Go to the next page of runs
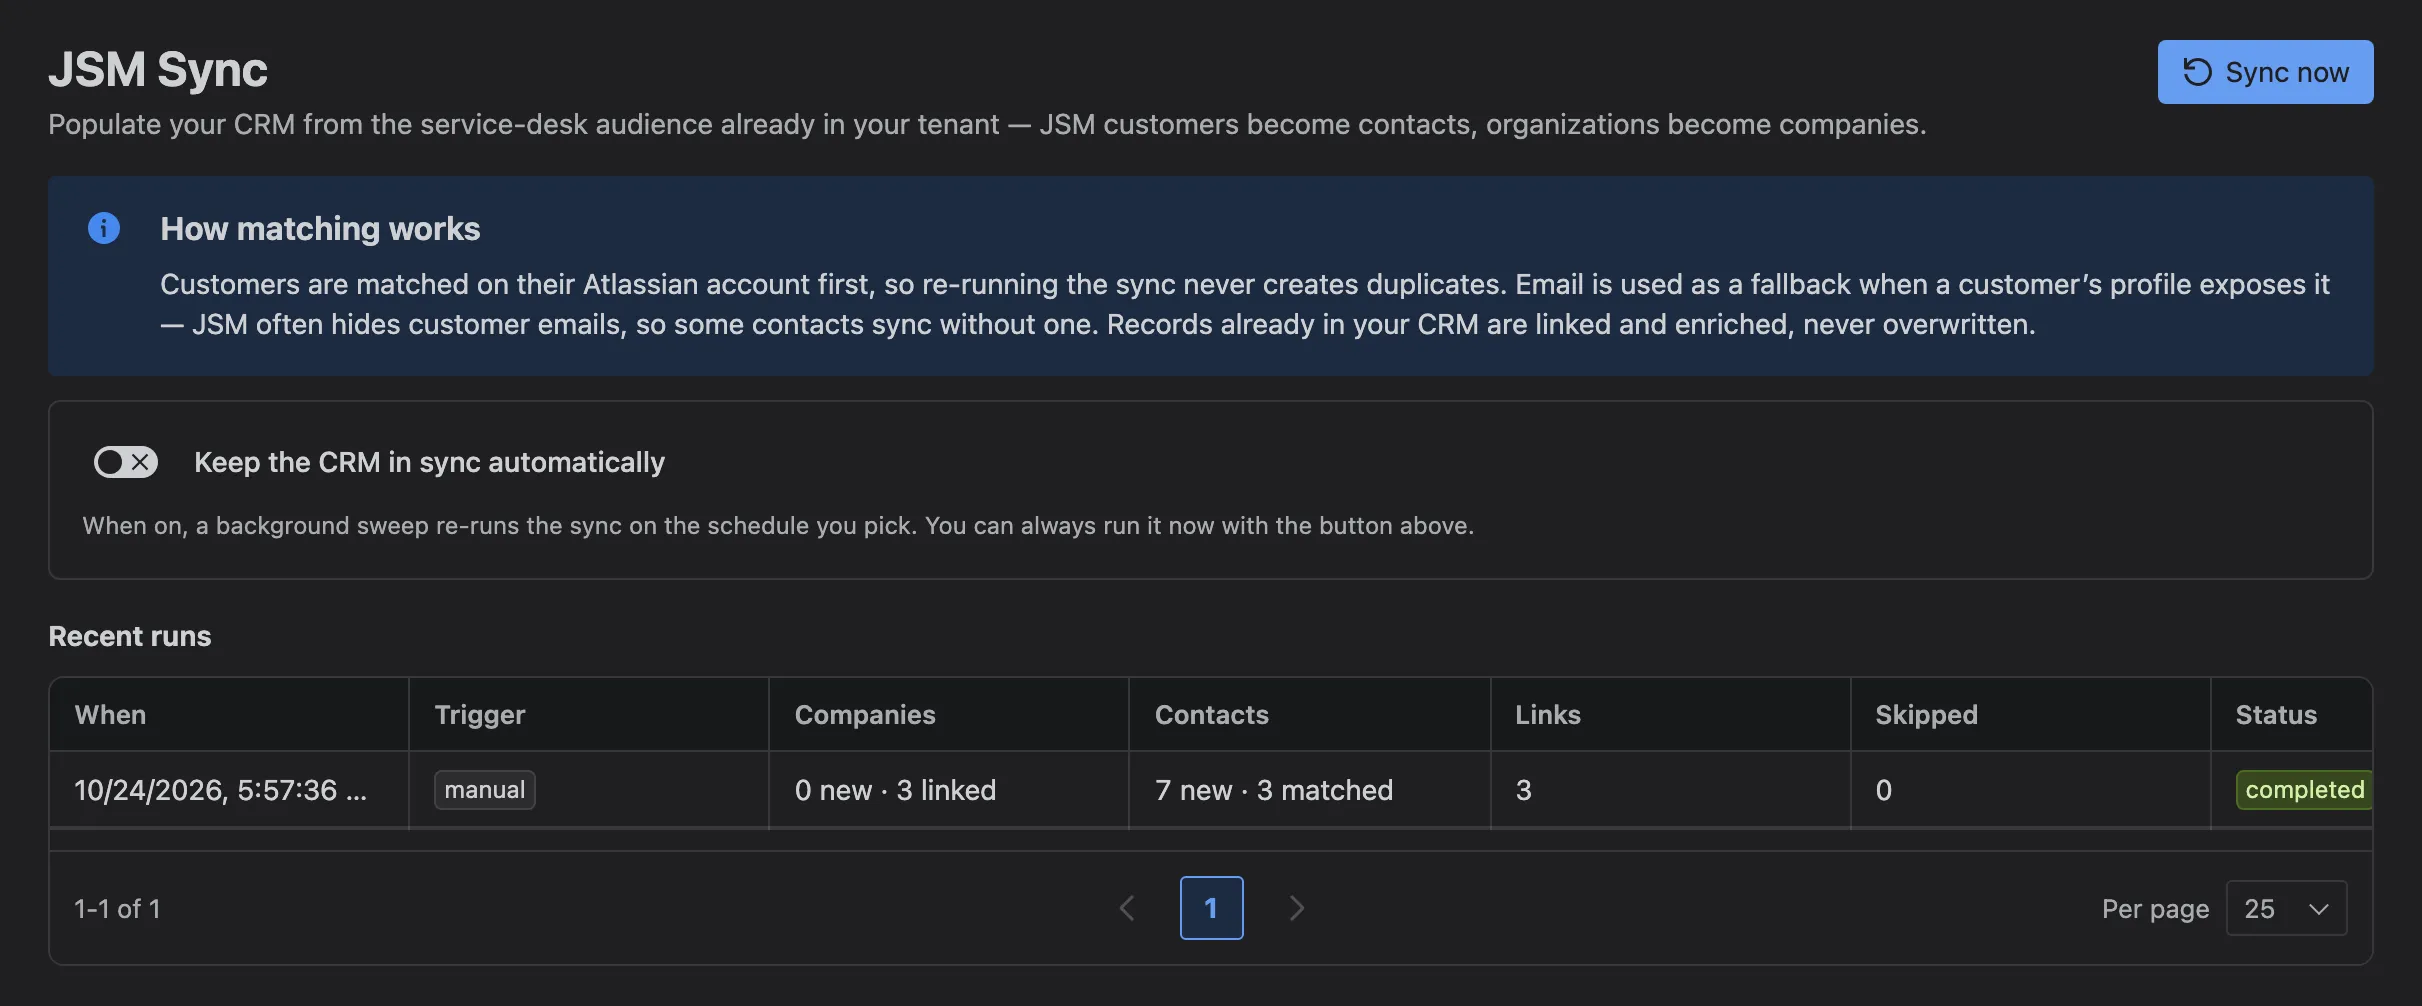Viewport: 2422px width, 1006px height. coord(1297,908)
